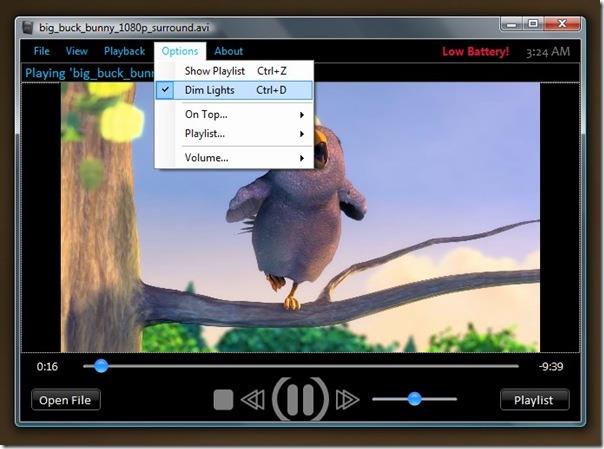This screenshot has width=604, height=449.
Task: Open the About menu
Action: pyautogui.click(x=228, y=51)
